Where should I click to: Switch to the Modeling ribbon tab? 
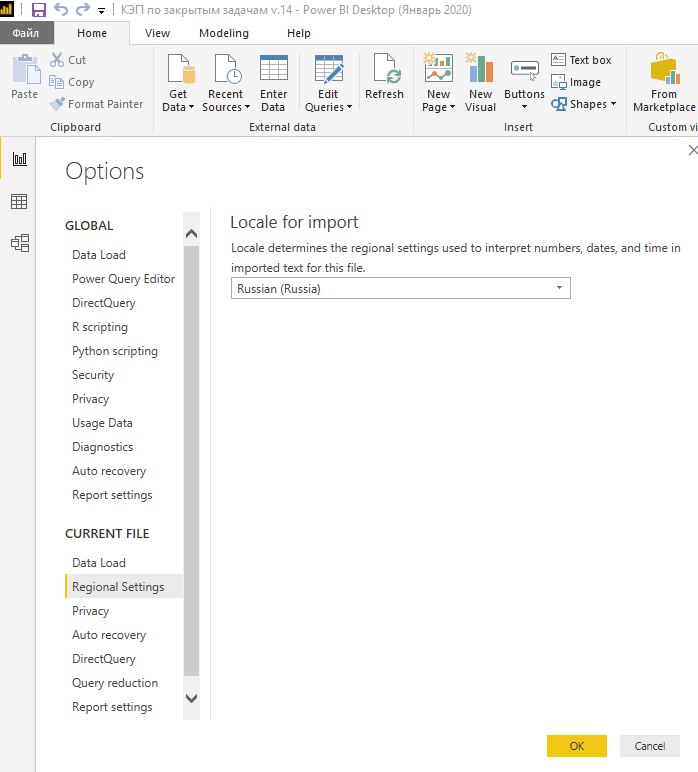[x=224, y=33]
